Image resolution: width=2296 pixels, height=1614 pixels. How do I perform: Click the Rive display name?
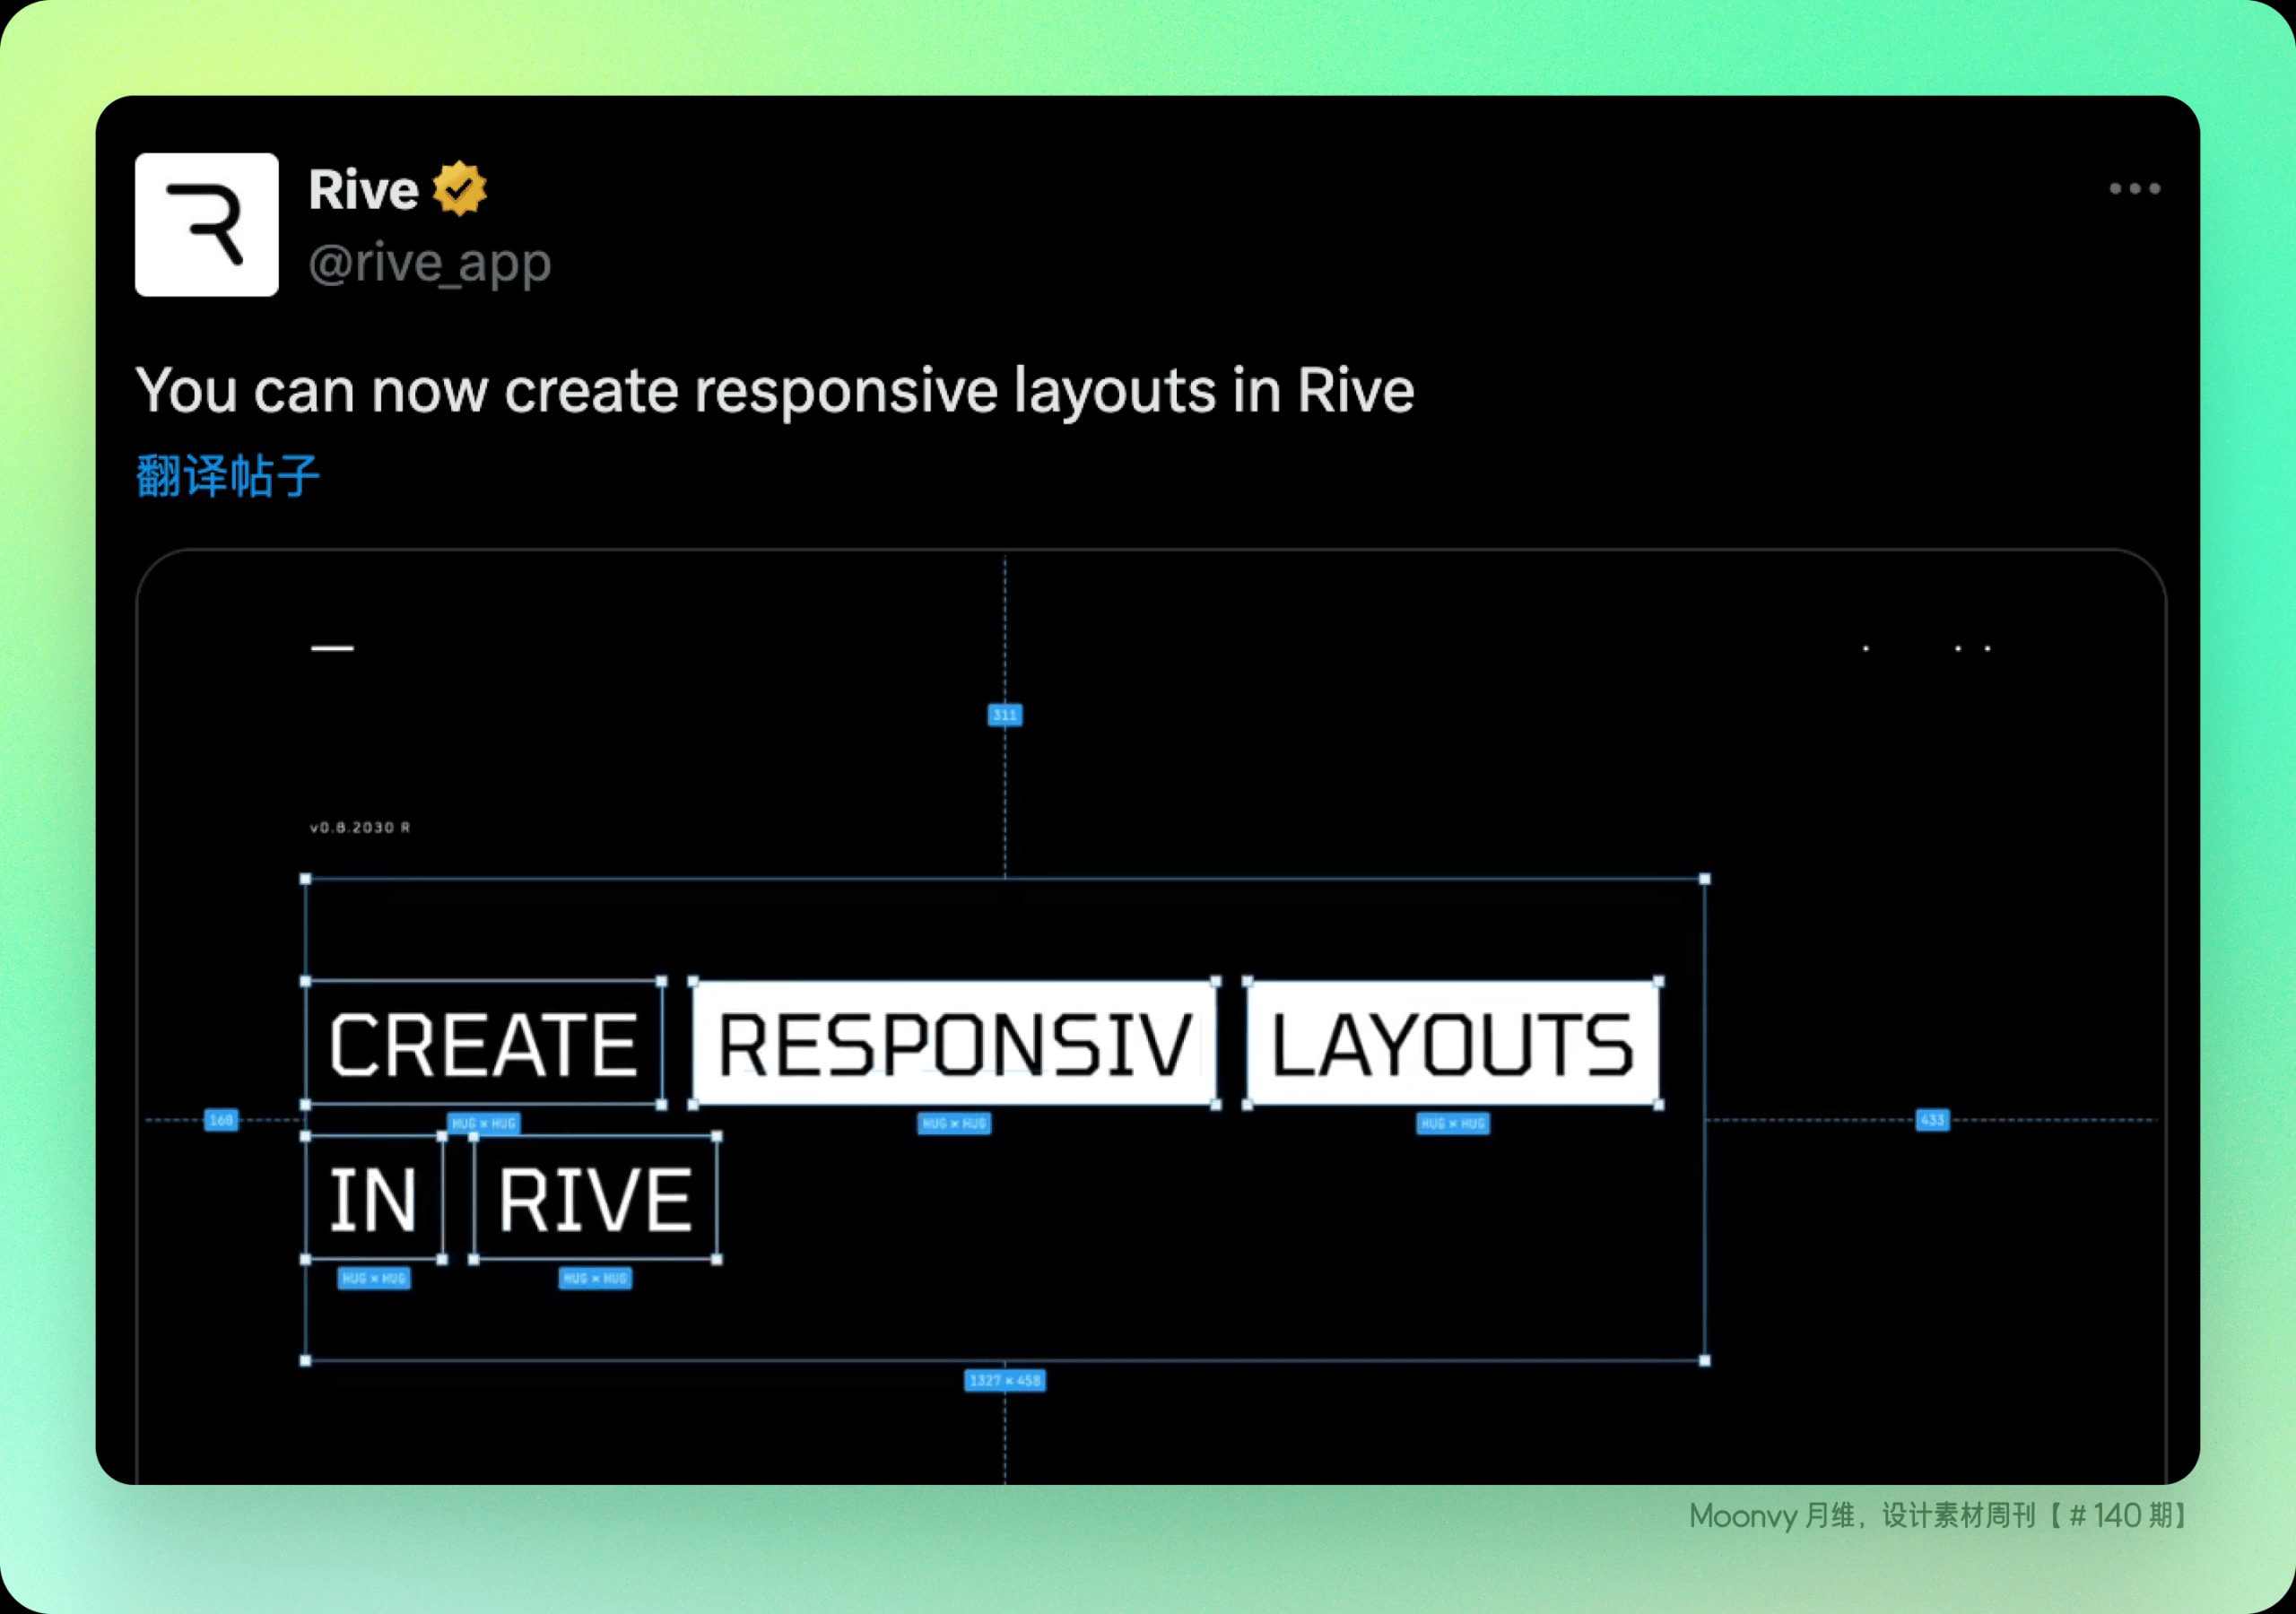(363, 189)
